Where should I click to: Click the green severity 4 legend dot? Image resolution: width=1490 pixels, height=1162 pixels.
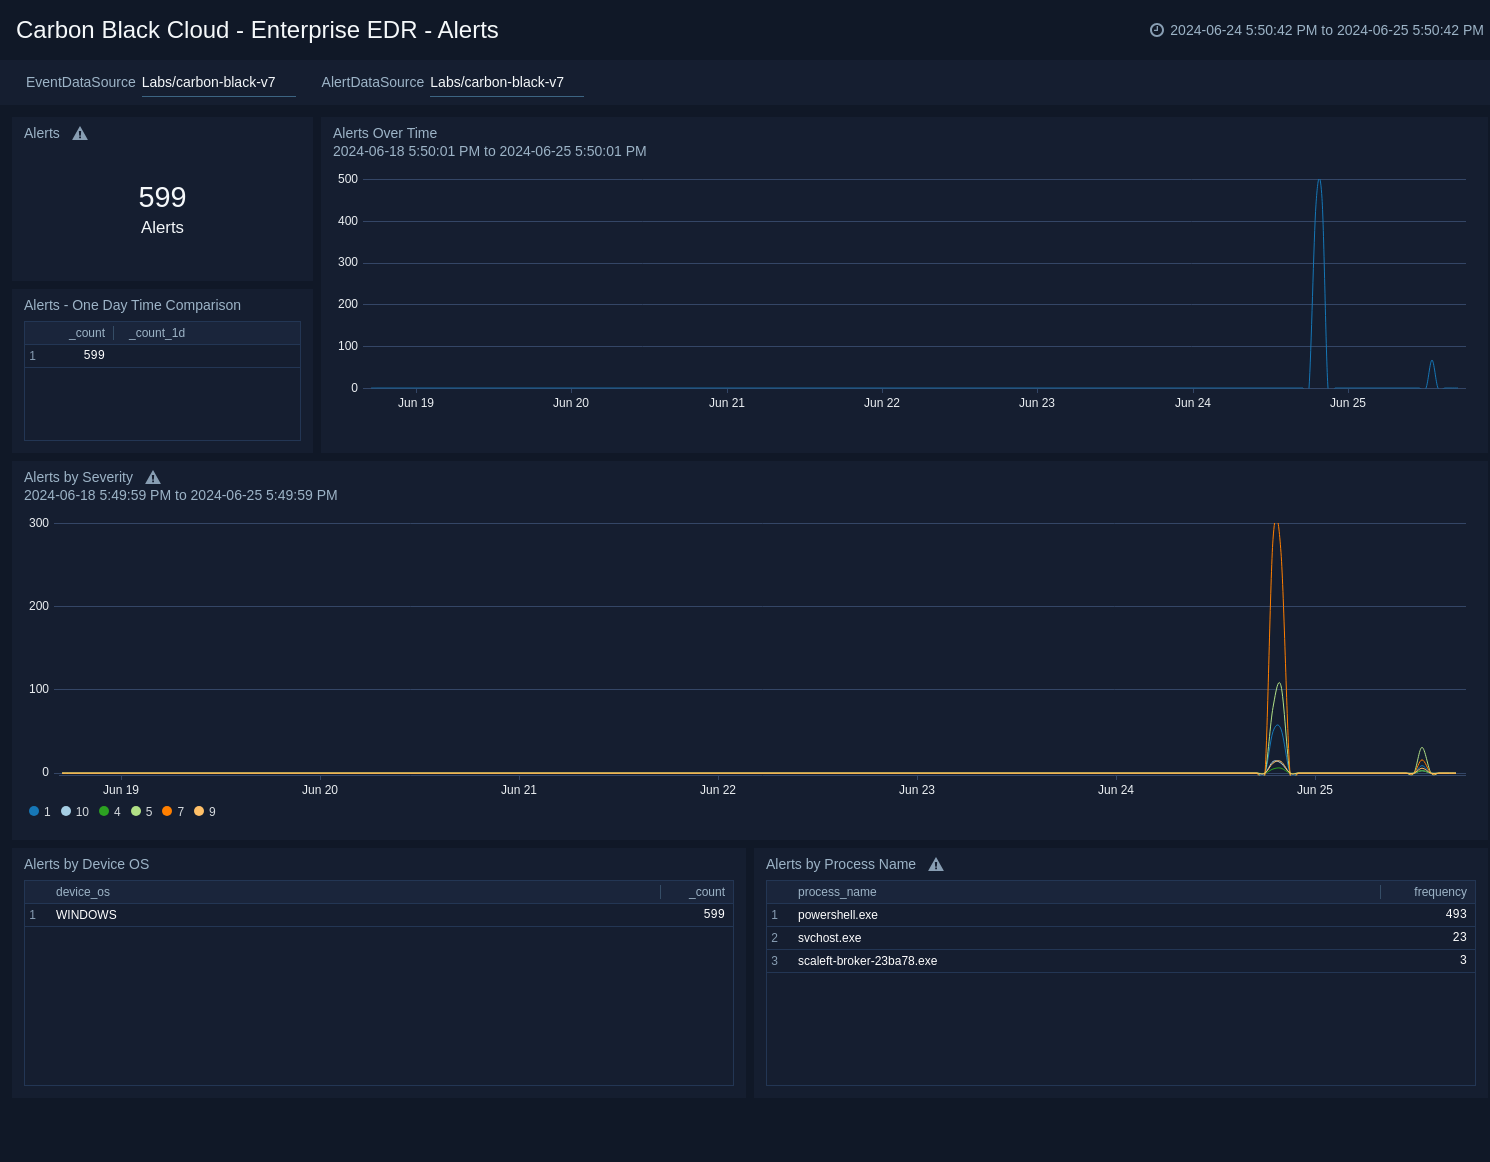coord(102,811)
